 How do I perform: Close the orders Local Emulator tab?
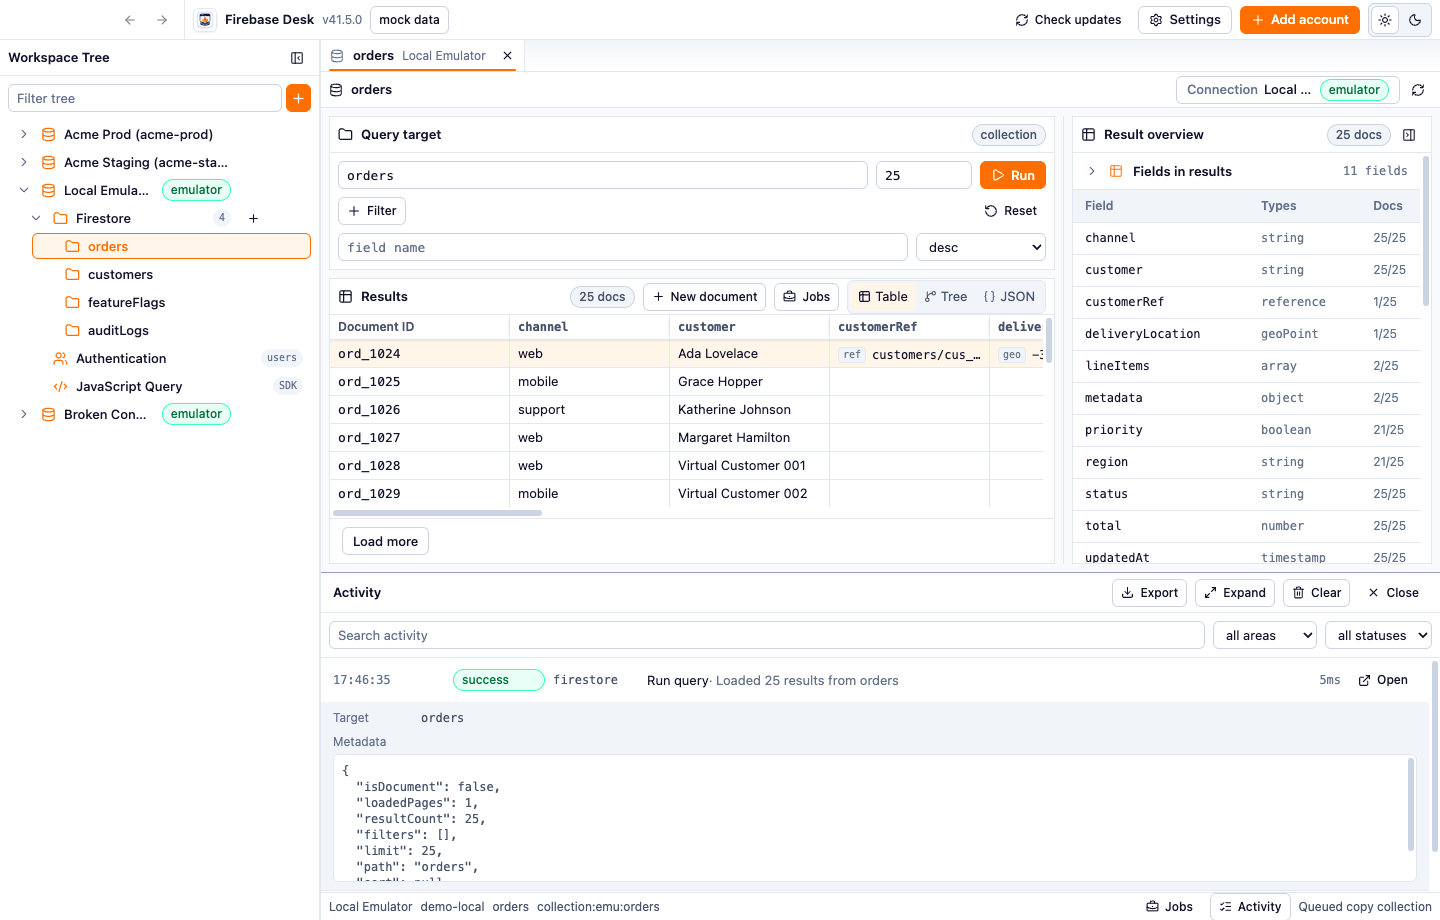coord(508,56)
